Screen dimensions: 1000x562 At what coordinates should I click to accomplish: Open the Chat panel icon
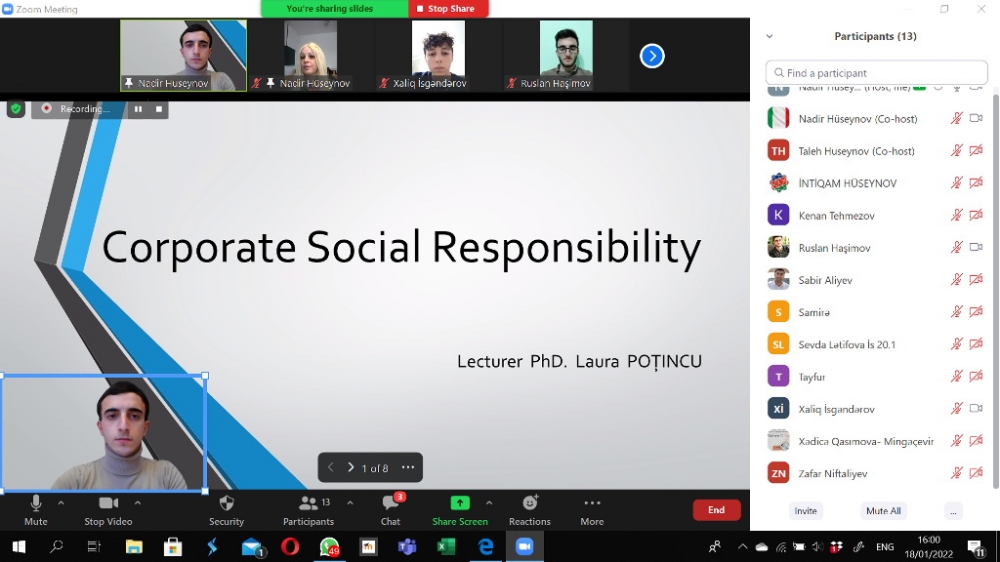point(390,504)
